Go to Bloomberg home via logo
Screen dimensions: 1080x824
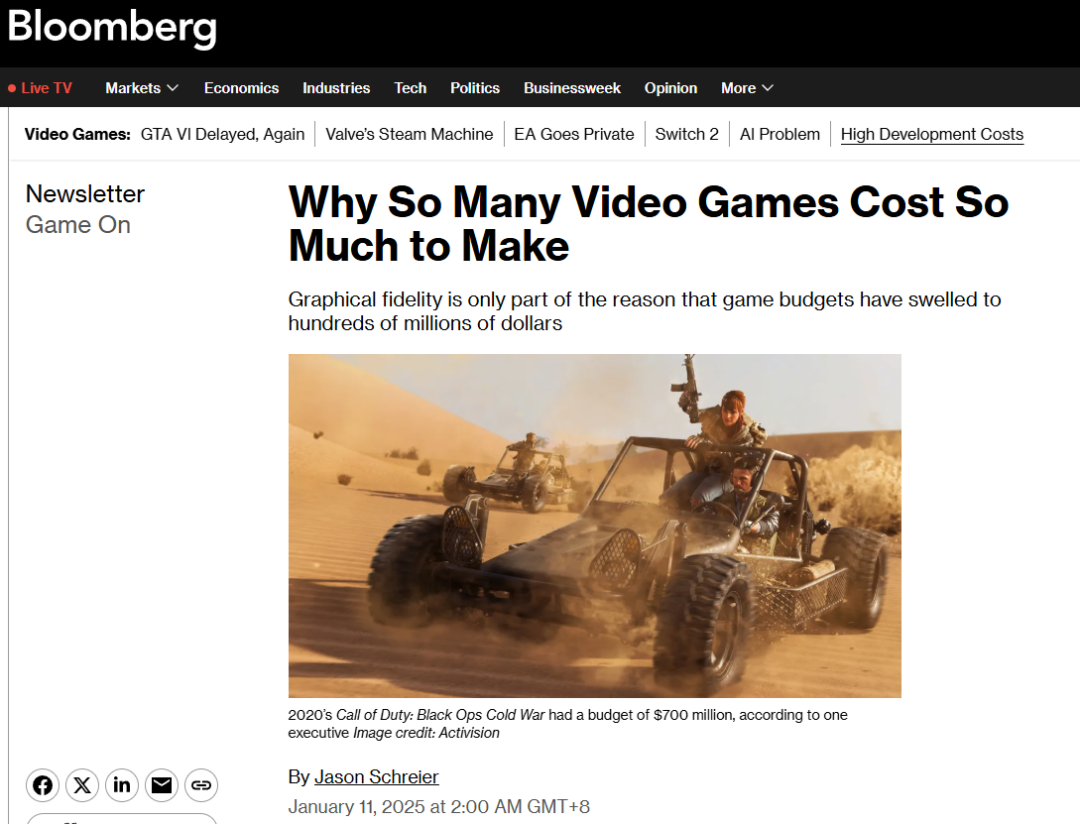coord(112,29)
